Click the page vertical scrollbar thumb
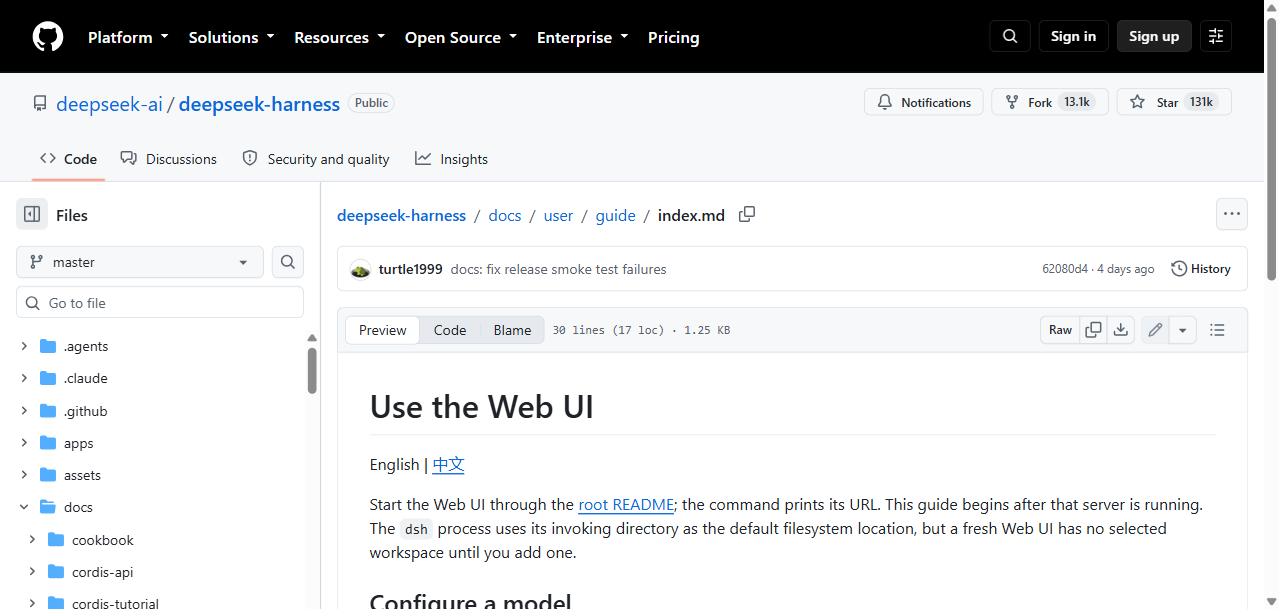 click(x=1272, y=148)
